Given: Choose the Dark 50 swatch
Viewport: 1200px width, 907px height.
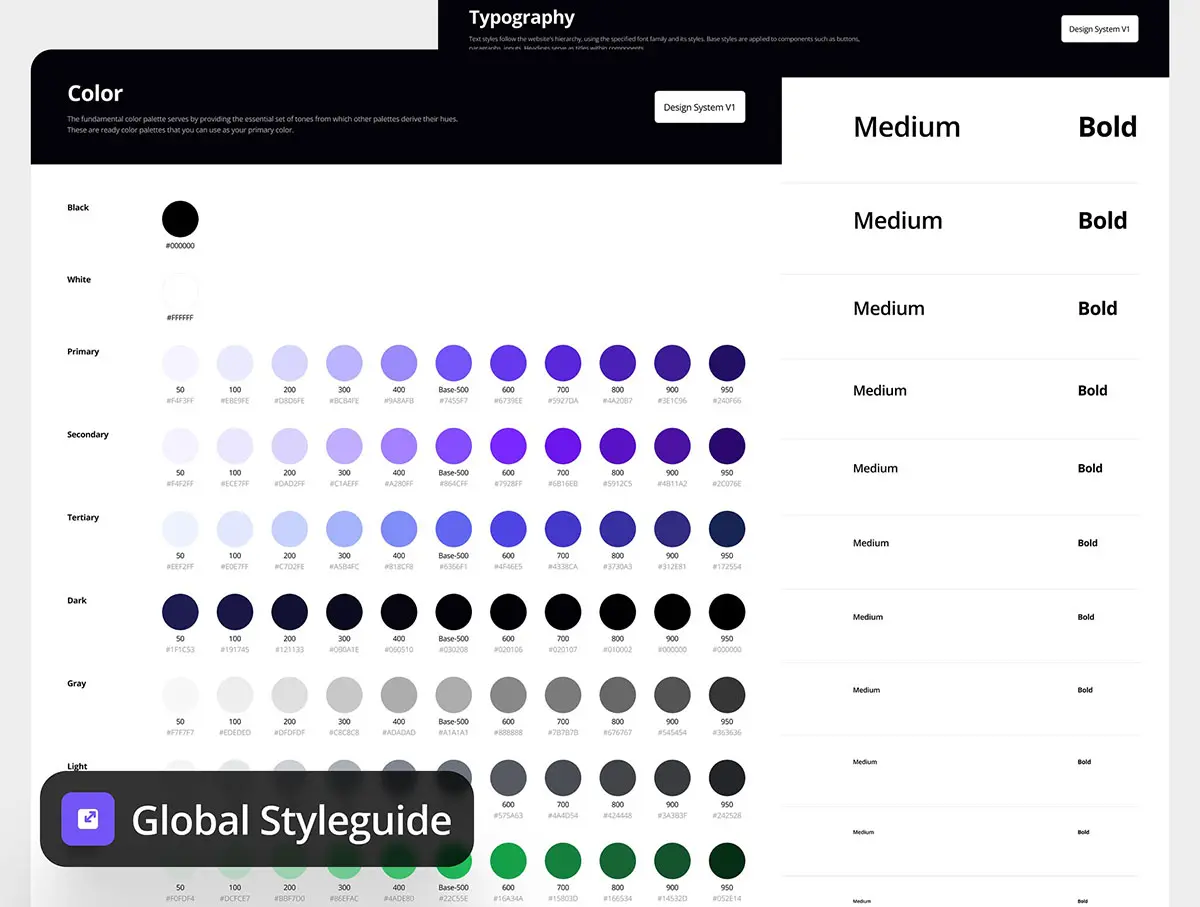Looking at the screenshot, I should tap(180, 611).
